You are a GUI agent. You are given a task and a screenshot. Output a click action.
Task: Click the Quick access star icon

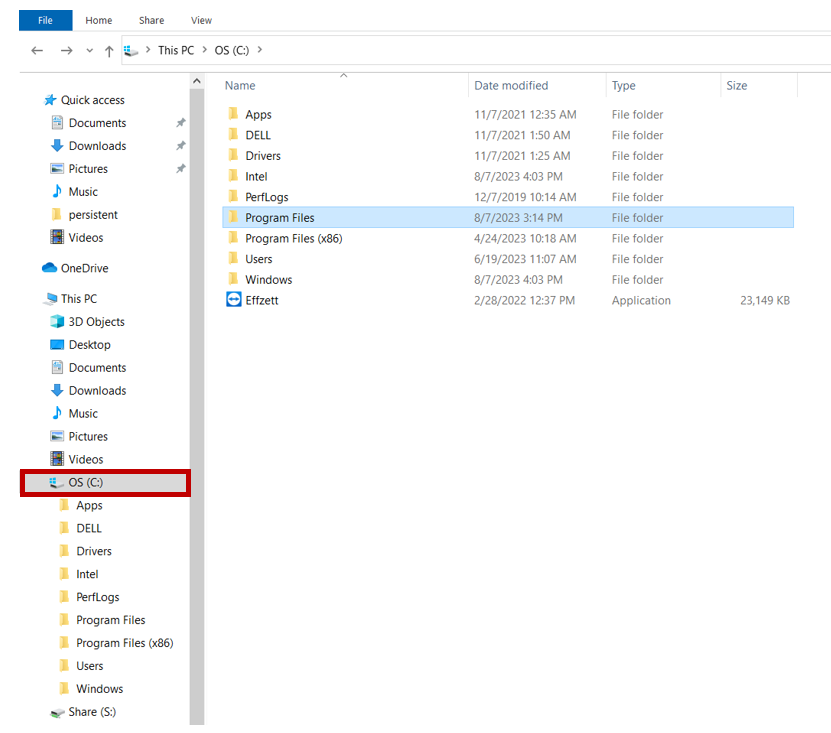[50, 100]
